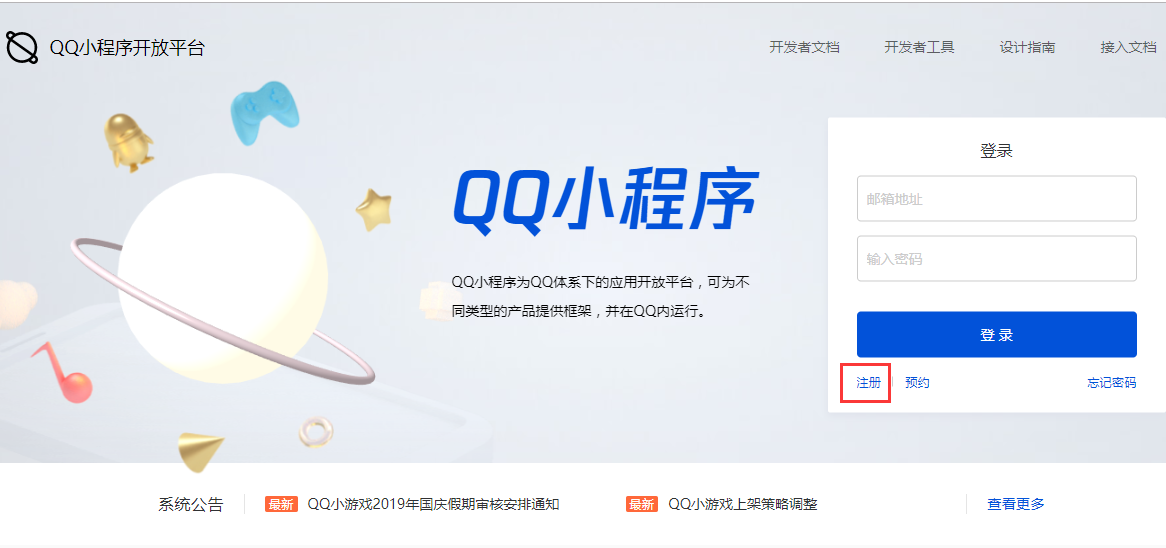The width and height of the screenshot is (1166, 548).
Task: Click 查看更多 to see more announcements
Action: click(x=1016, y=504)
